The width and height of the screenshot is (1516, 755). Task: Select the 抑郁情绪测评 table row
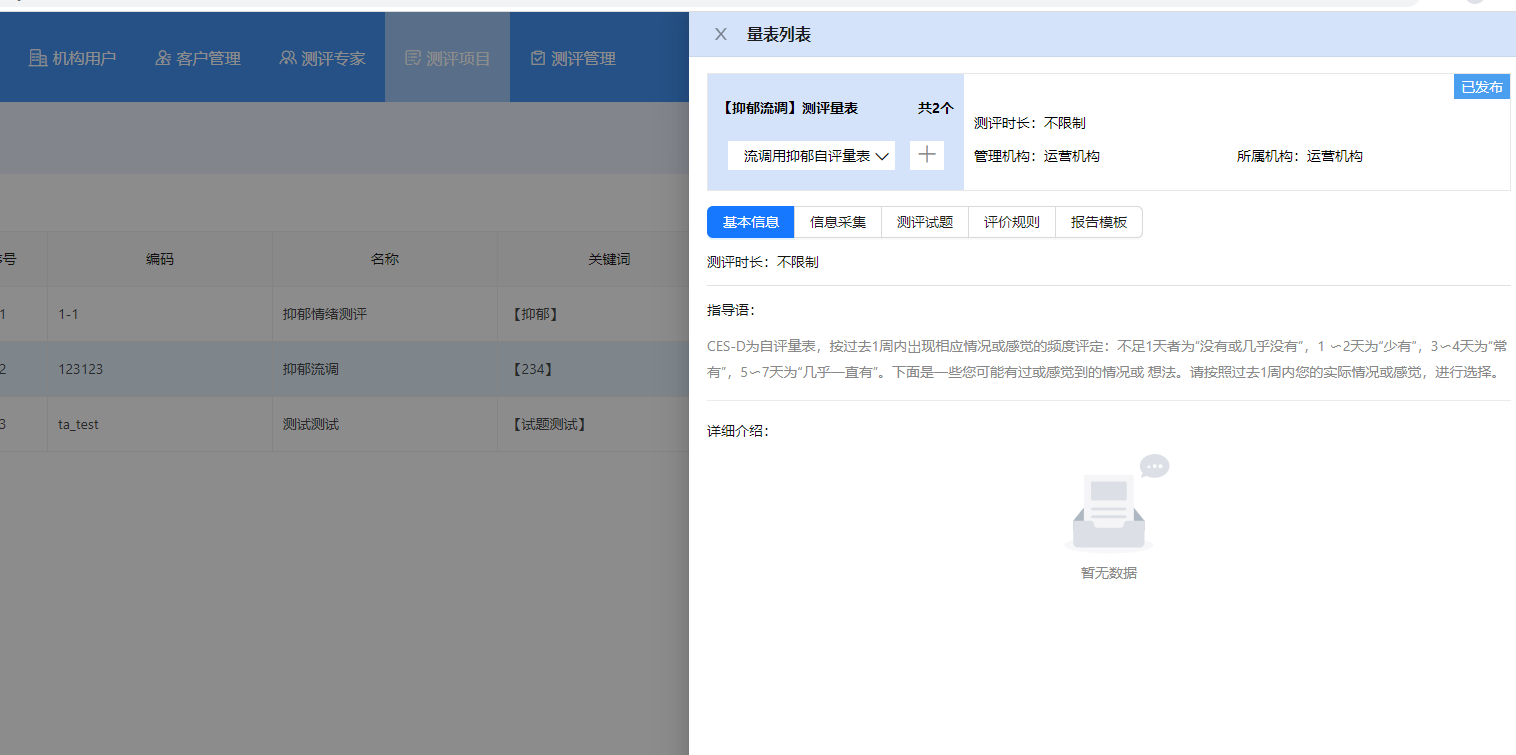click(x=324, y=314)
